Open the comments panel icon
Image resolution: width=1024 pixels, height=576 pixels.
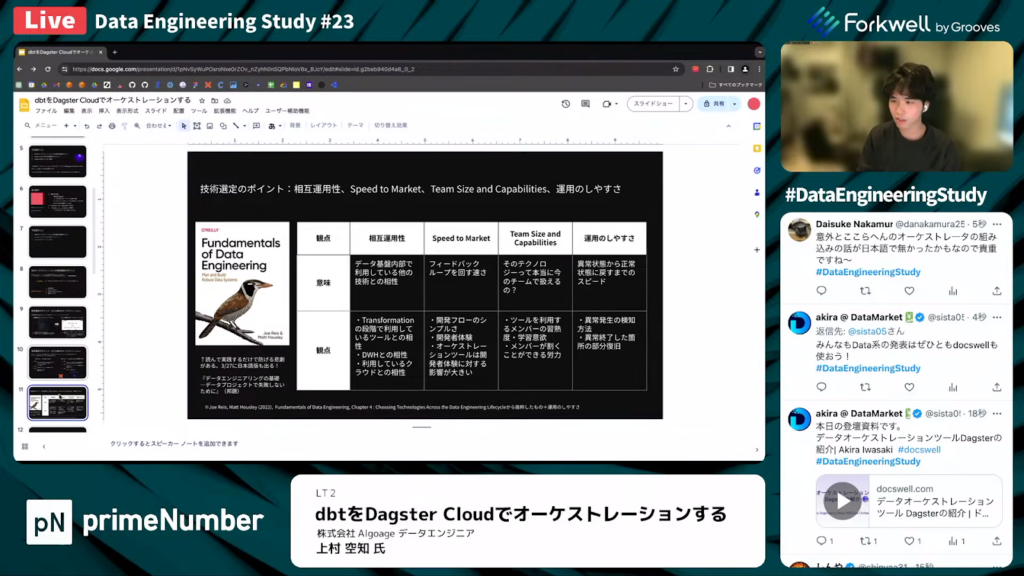point(586,104)
